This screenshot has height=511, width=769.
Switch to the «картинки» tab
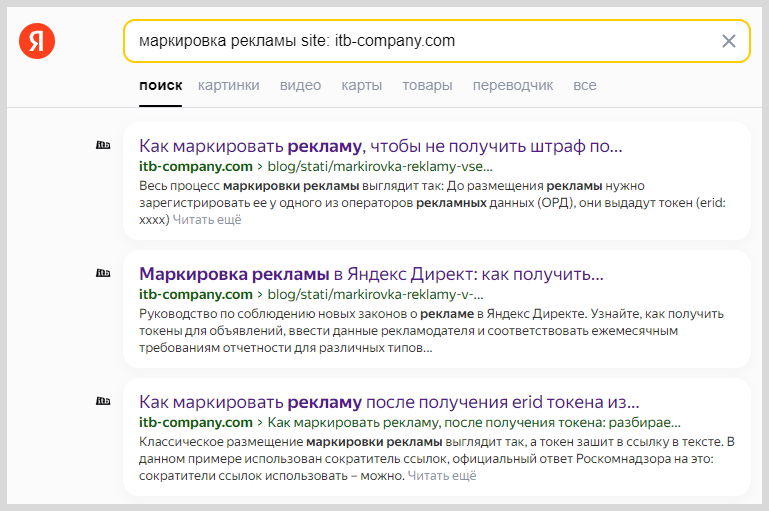229,85
